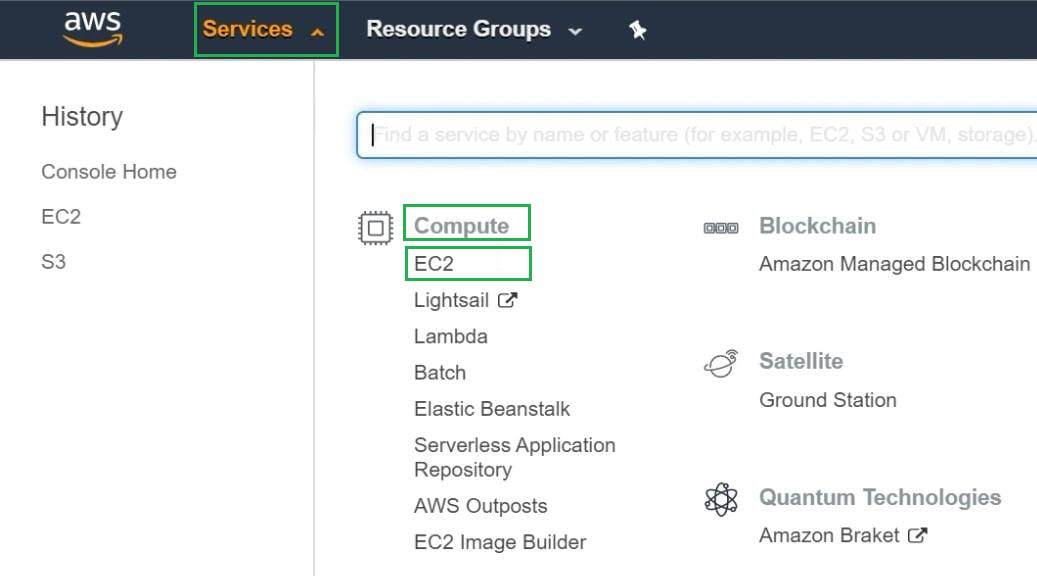Open Amazon Managed Blockchain
Image resolution: width=1037 pixels, height=576 pixels.
(x=894, y=264)
